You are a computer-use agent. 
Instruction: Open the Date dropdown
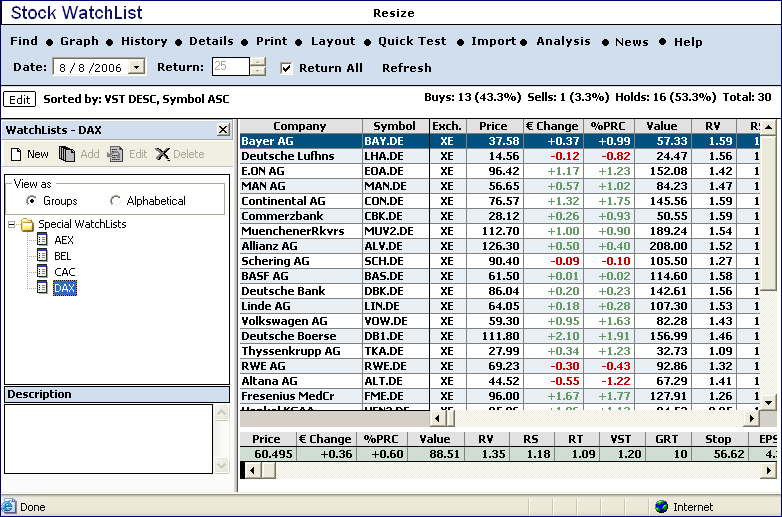point(137,67)
